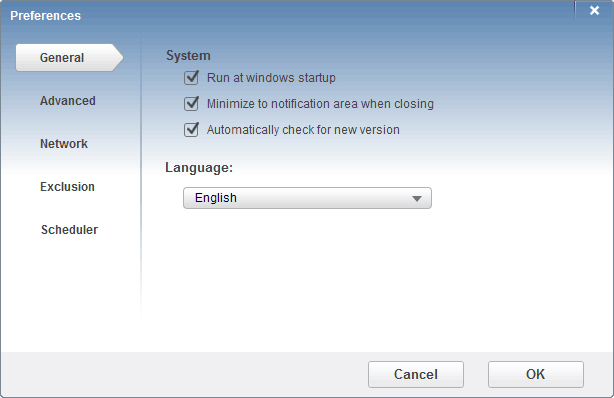Disable Automatically check for new version checkbox
The width and height of the screenshot is (614, 398).
(x=191, y=130)
